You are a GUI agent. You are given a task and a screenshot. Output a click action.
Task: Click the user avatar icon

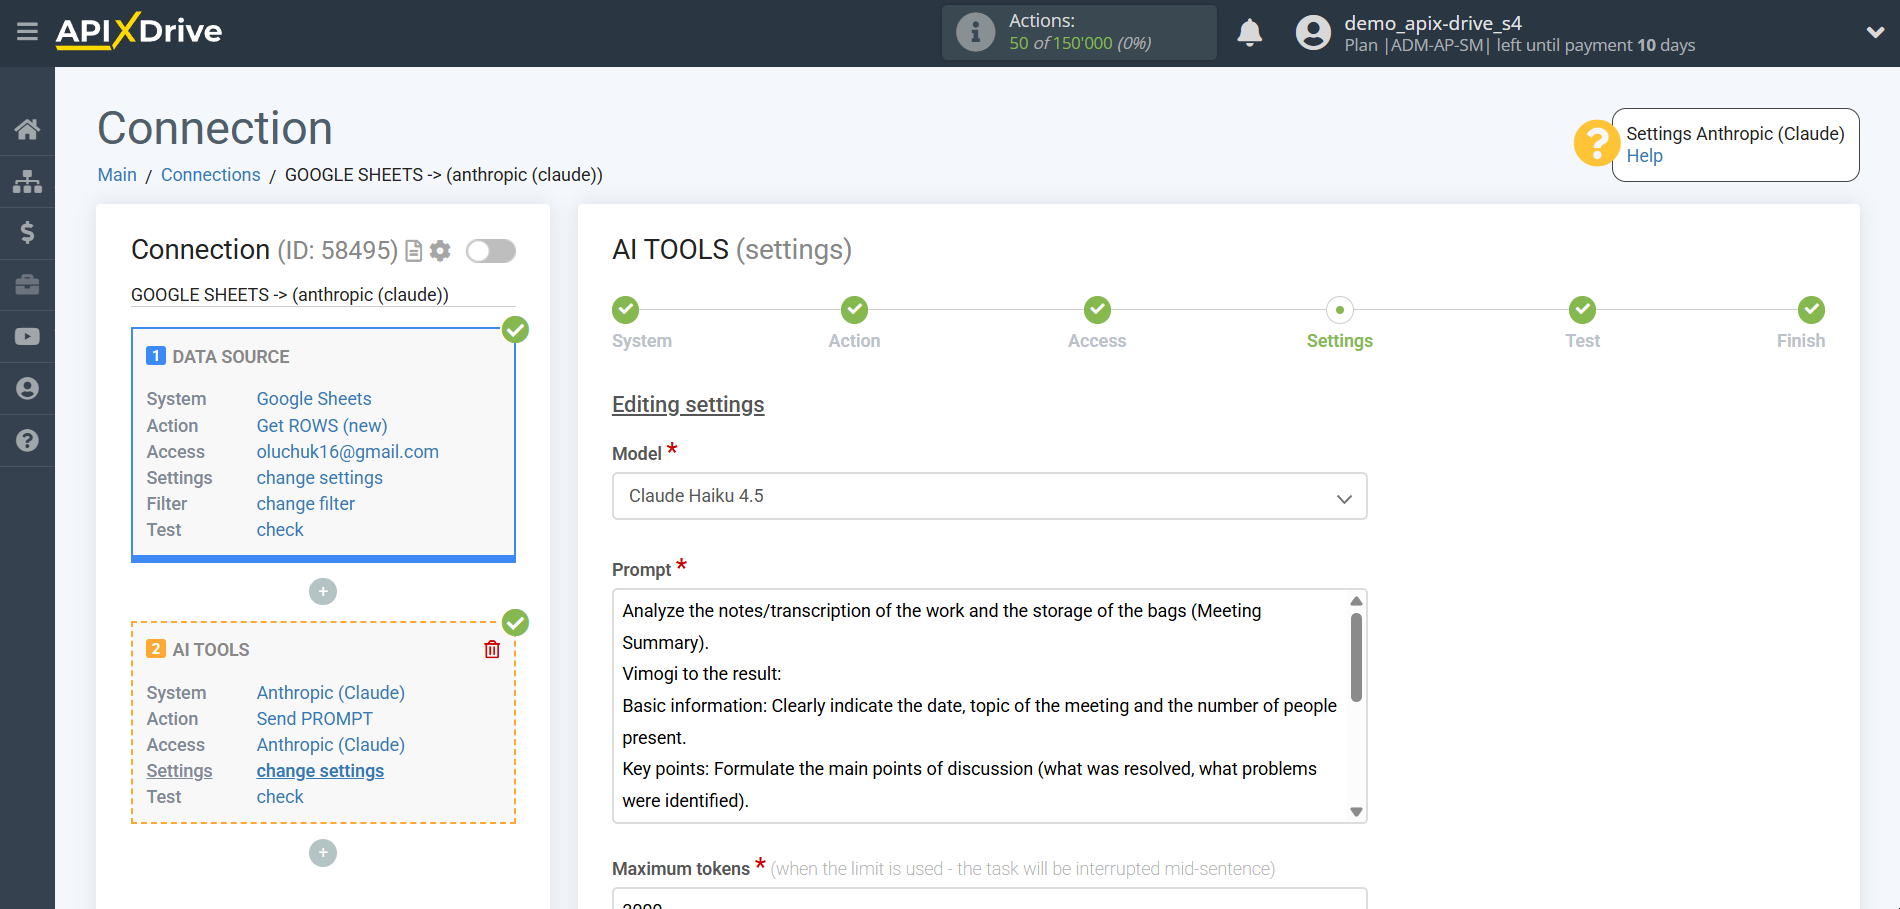coord(1313,33)
